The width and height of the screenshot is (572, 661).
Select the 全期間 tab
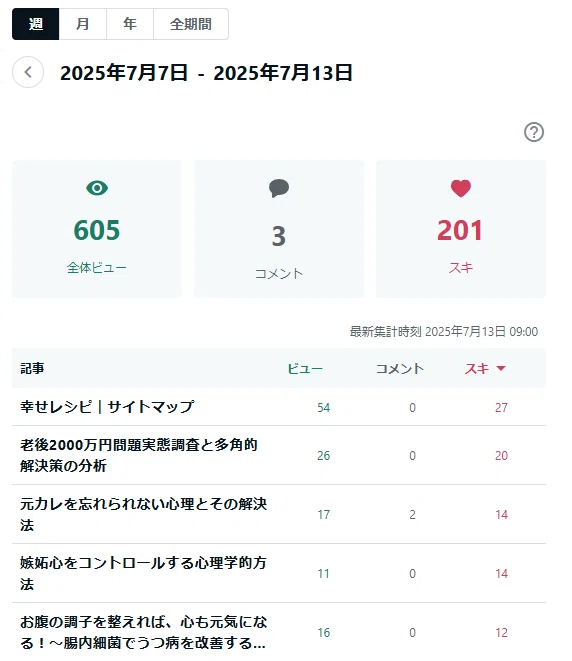191,24
